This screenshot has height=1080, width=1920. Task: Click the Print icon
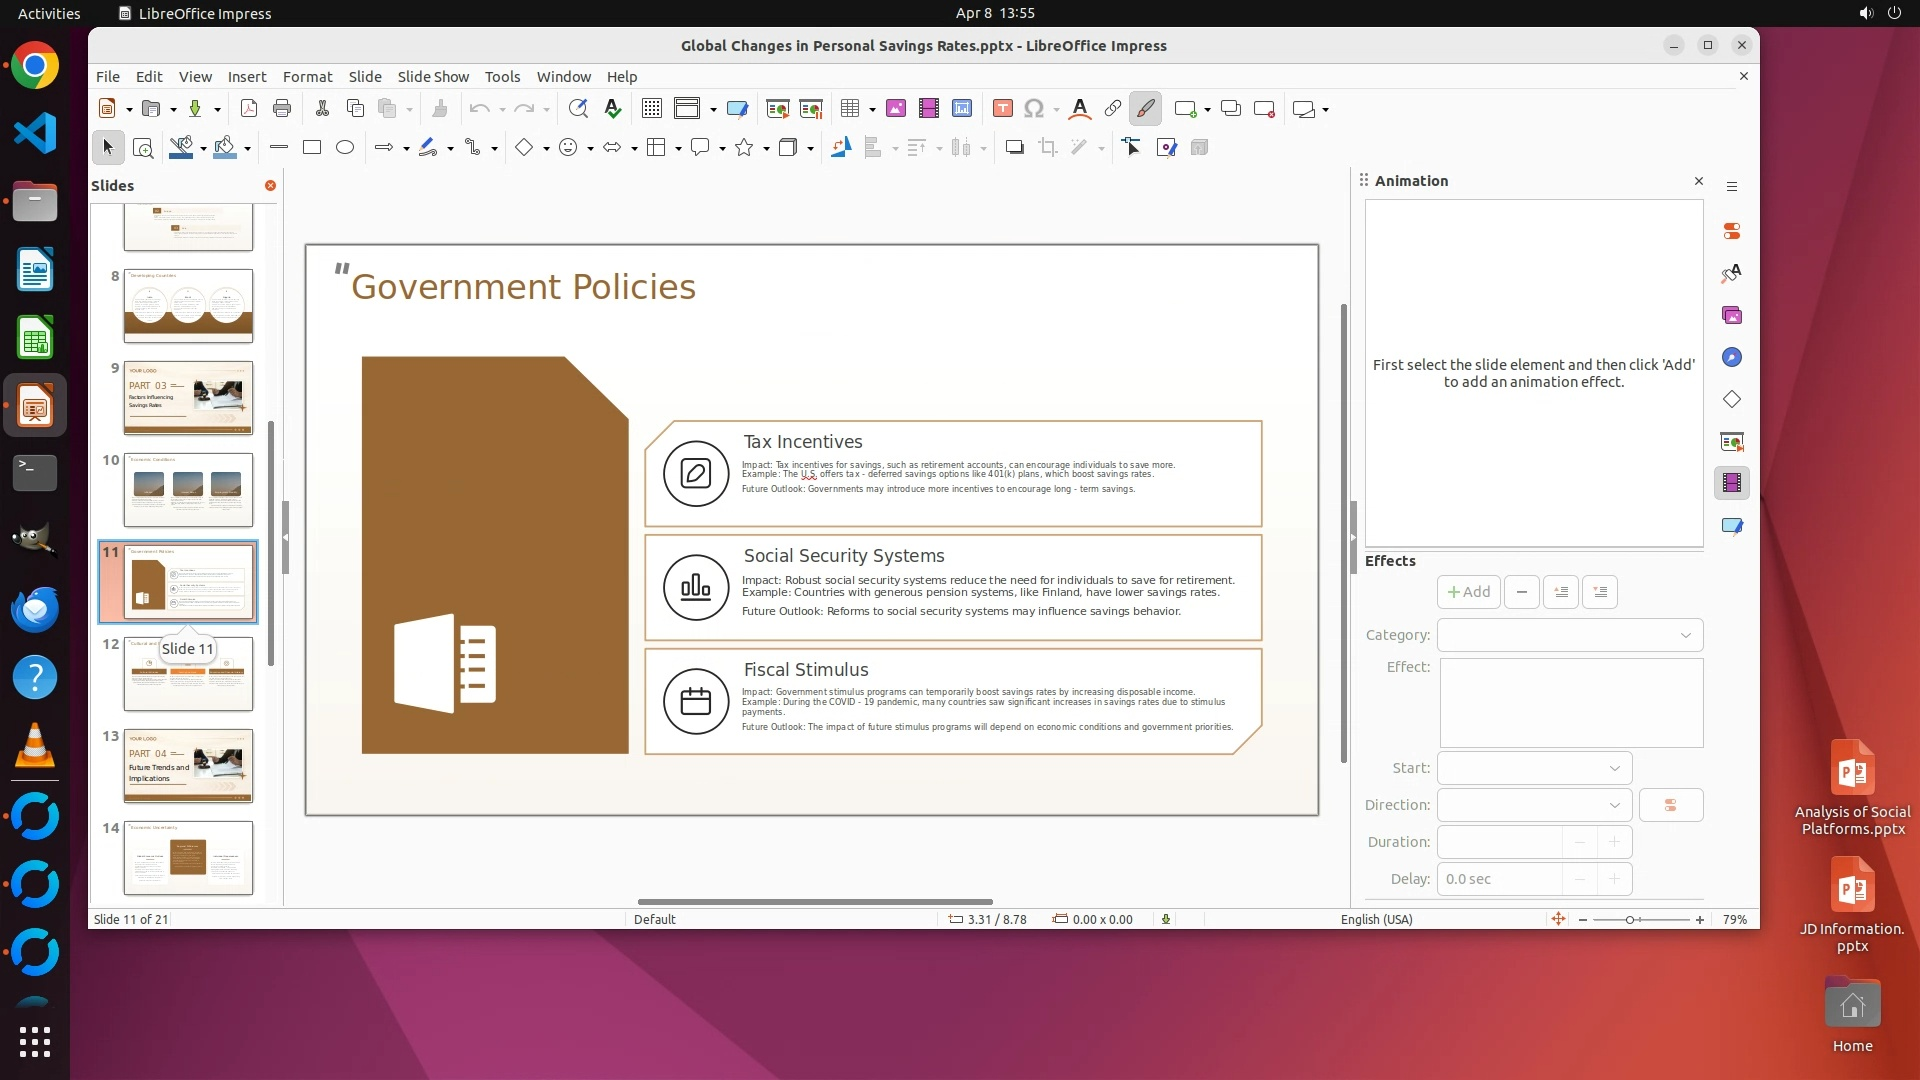[x=282, y=109]
